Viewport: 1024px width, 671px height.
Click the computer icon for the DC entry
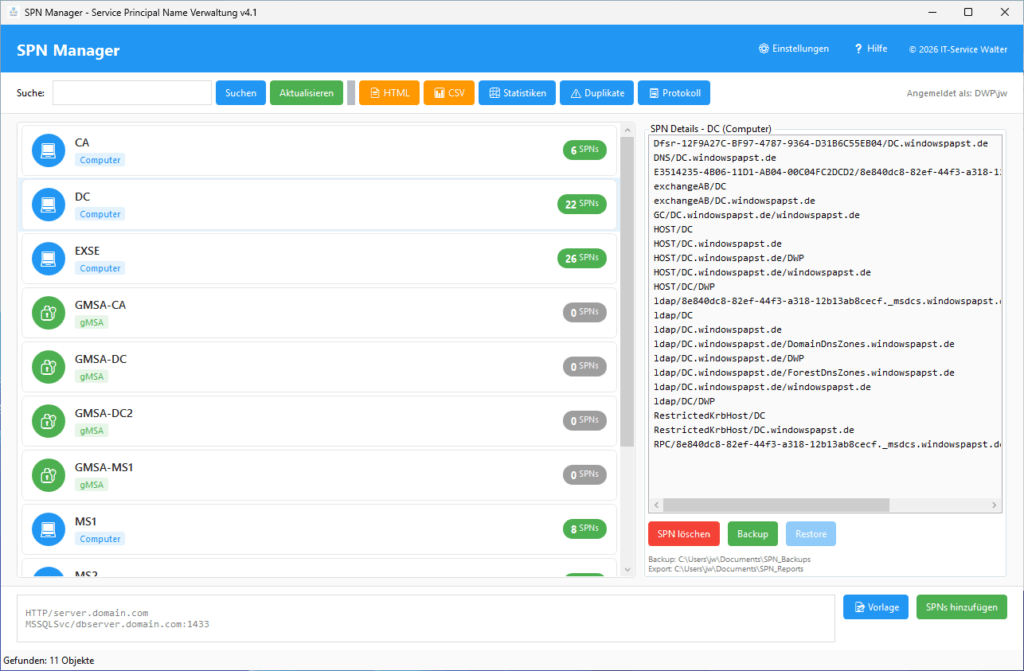coord(48,203)
